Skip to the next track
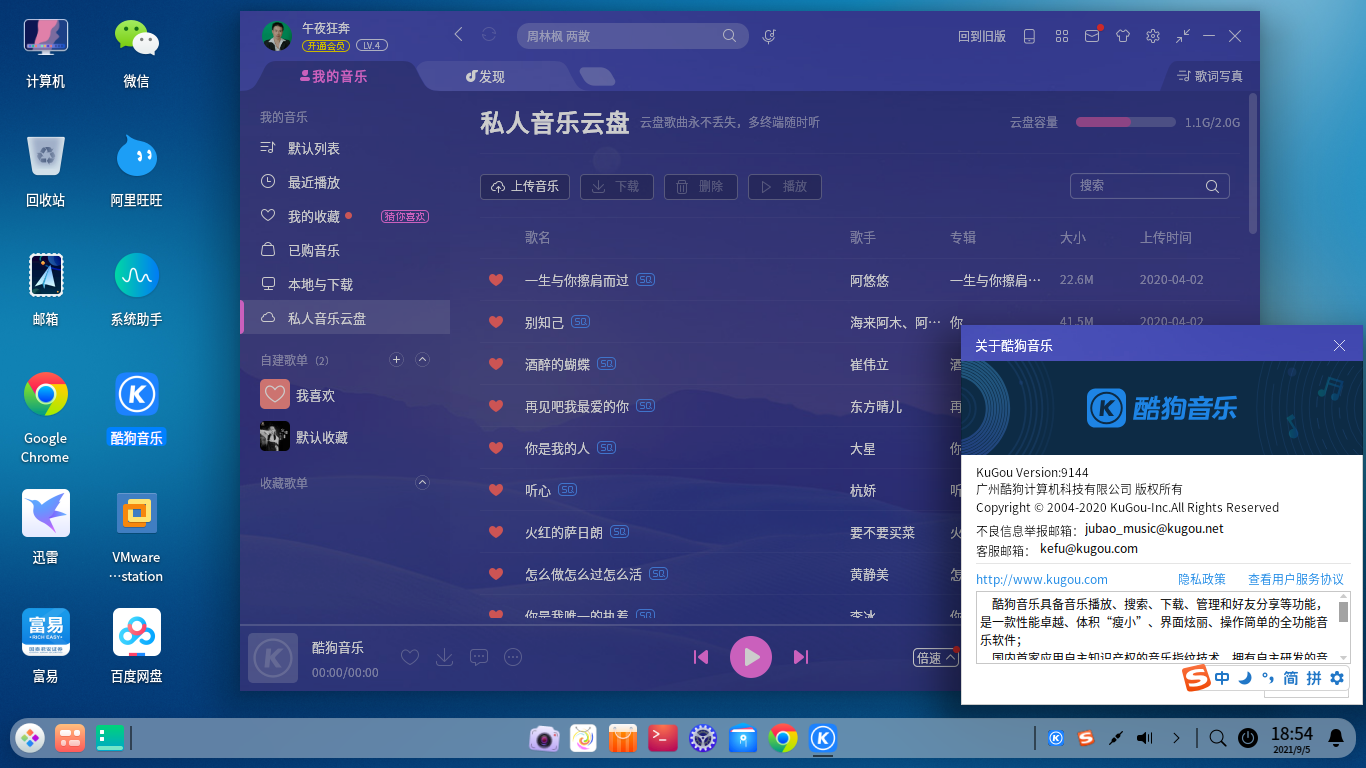The width and height of the screenshot is (1366, 768). pos(801,657)
